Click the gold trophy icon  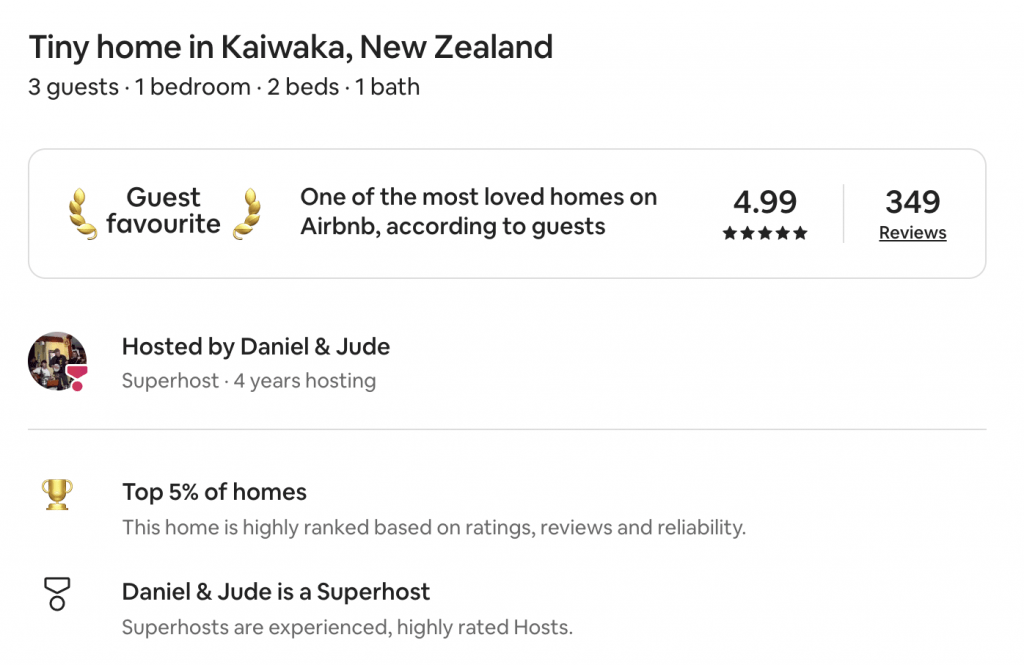click(x=57, y=495)
